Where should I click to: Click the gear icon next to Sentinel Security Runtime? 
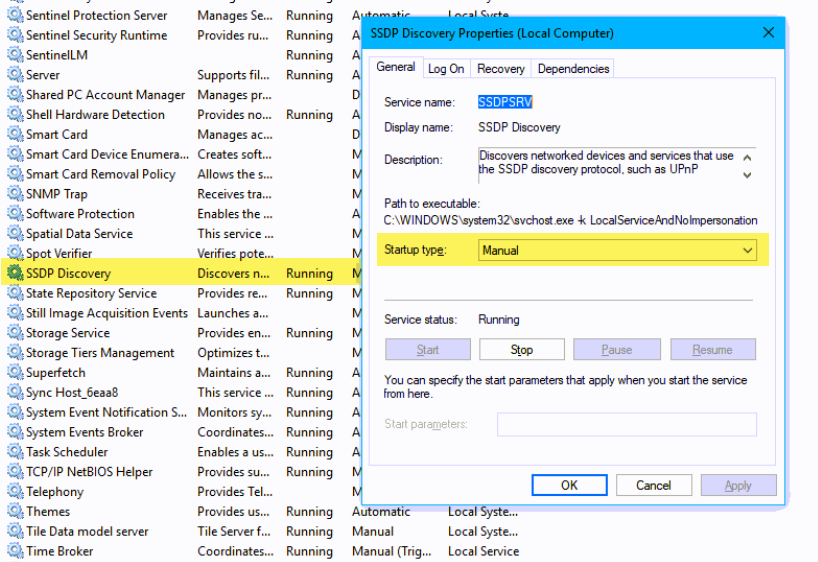point(15,35)
